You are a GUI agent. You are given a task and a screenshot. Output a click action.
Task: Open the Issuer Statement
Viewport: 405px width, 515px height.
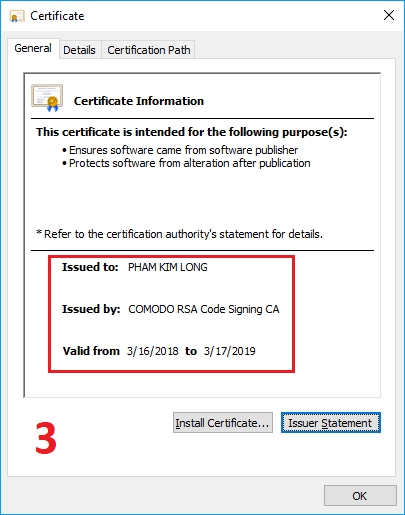[x=330, y=423]
